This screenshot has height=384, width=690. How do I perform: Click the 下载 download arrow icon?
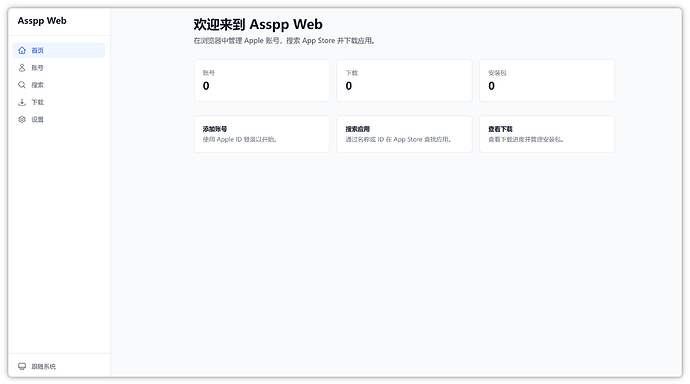tap(22, 102)
